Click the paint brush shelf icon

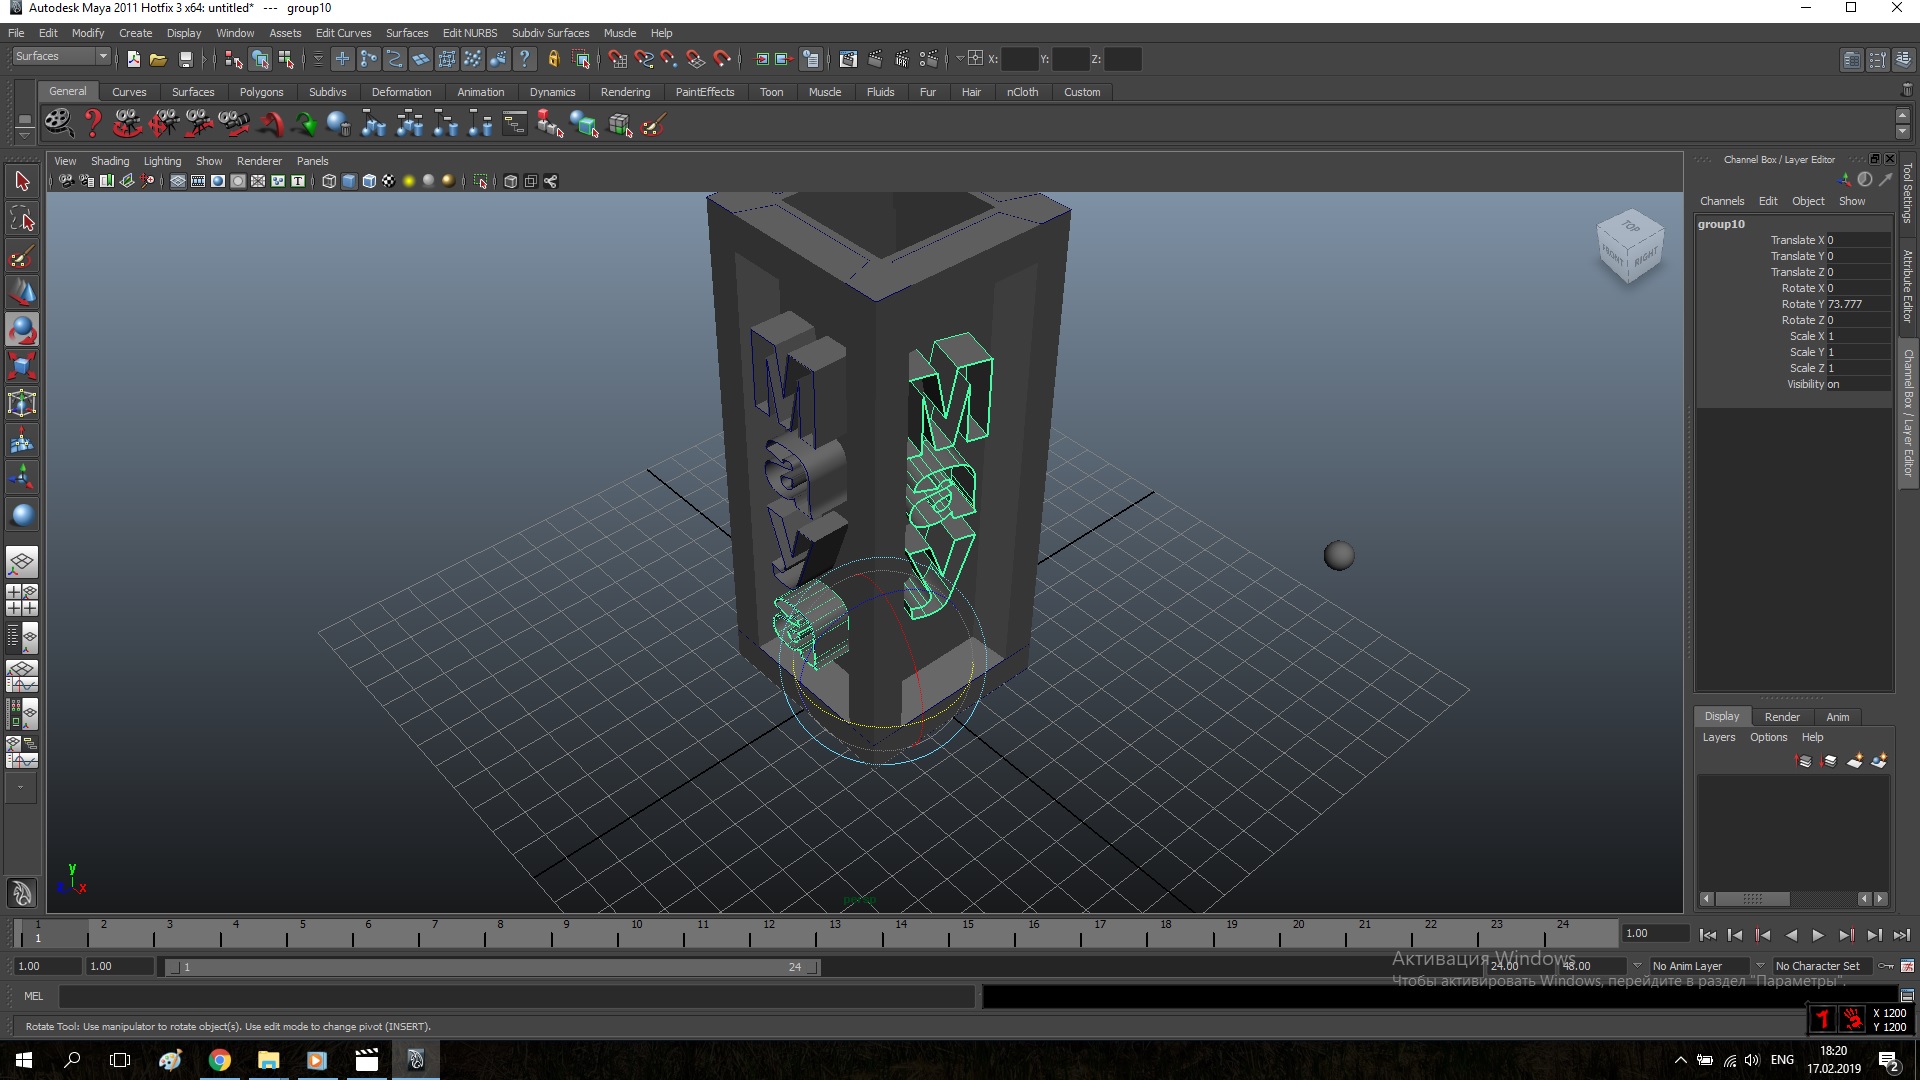654,124
